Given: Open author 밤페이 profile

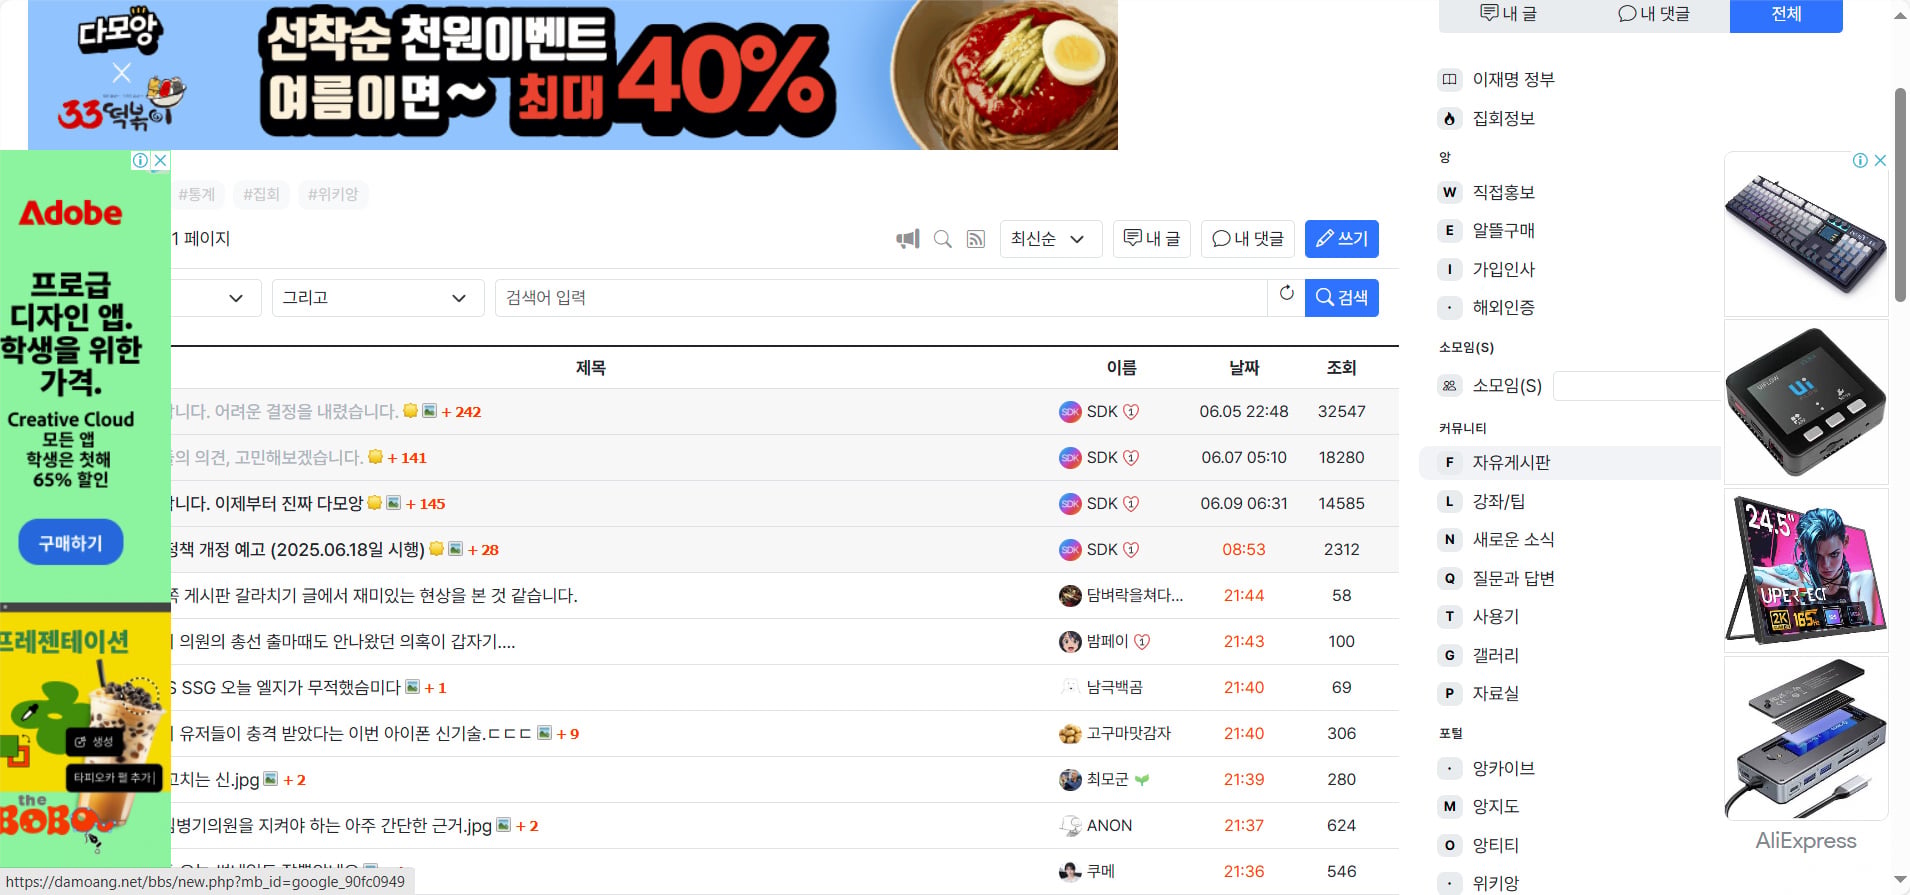Looking at the screenshot, I should pyautogui.click(x=1105, y=641).
